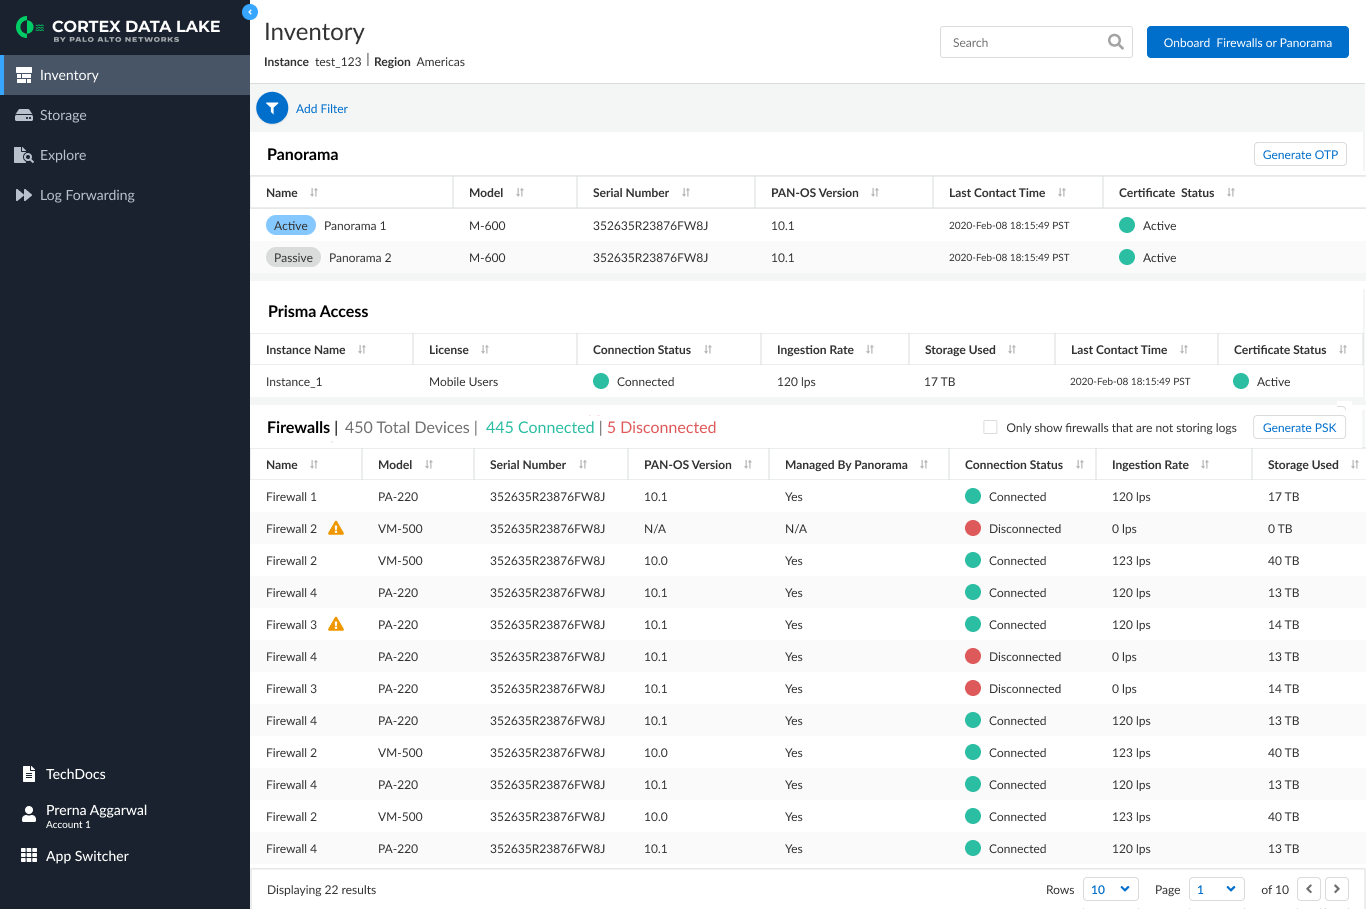The height and width of the screenshot is (909, 1366).
Task: Open the Page number dropdown
Action: pyautogui.click(x=1217, y=889)
